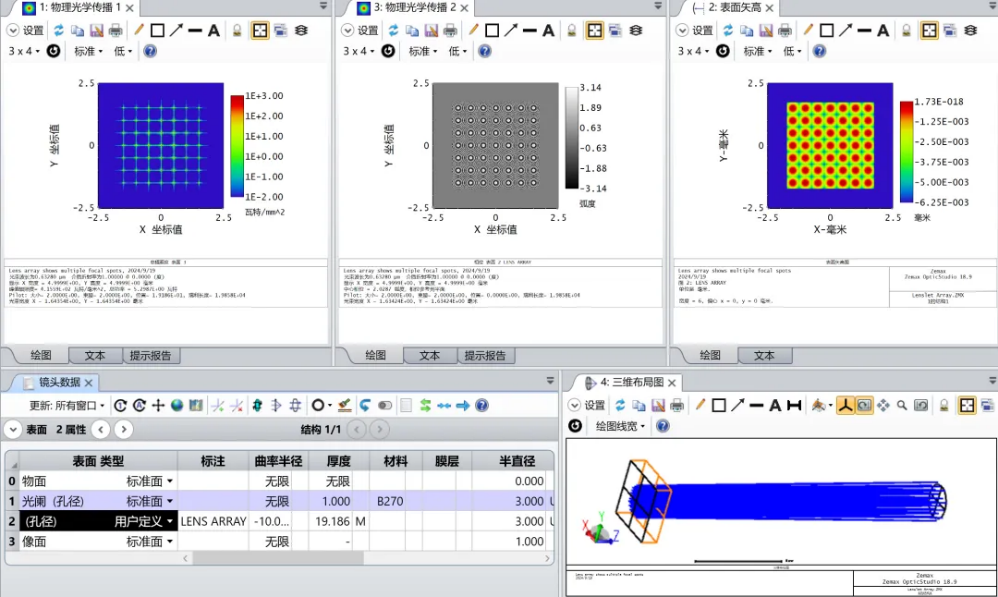998x597 pixels.
Task: Click the dimension measure tool in 三维布局图 toolbar
Action: (x=794, y=405)
